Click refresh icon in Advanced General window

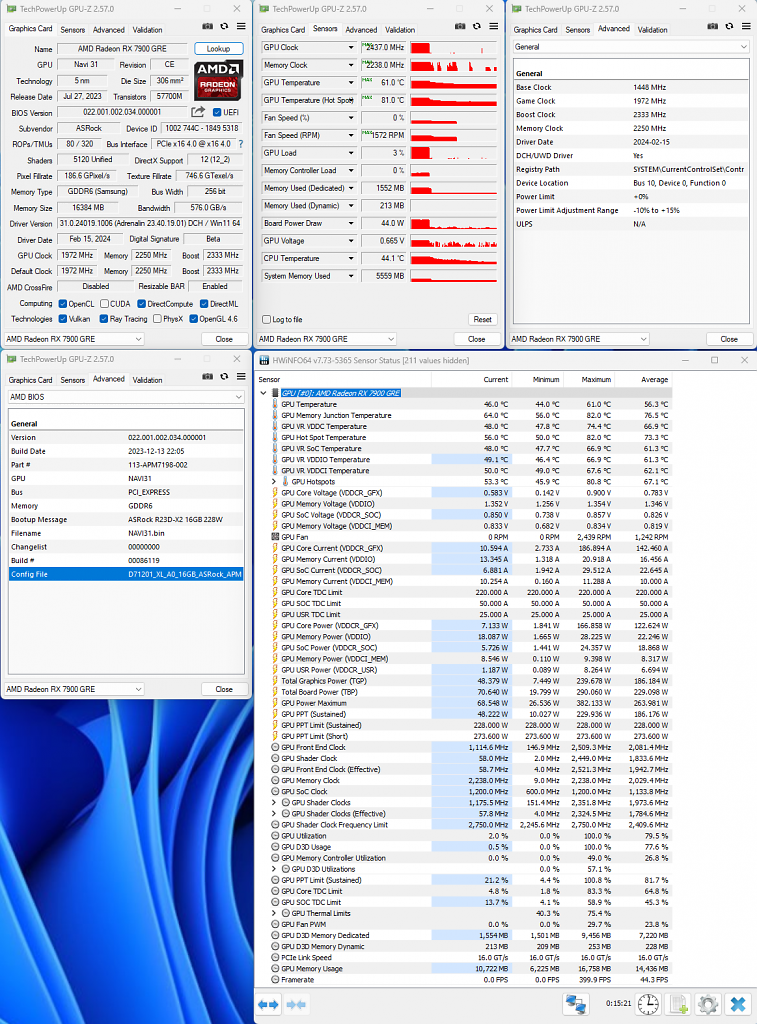[729, 27]
